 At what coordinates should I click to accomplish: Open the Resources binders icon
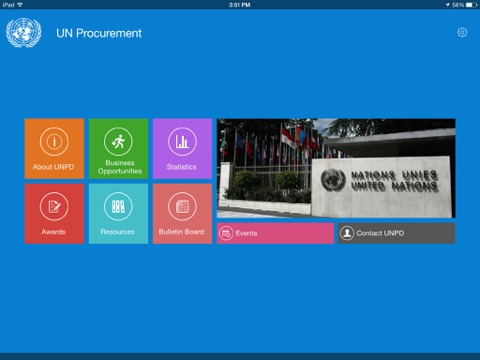[x=118, y=206]
